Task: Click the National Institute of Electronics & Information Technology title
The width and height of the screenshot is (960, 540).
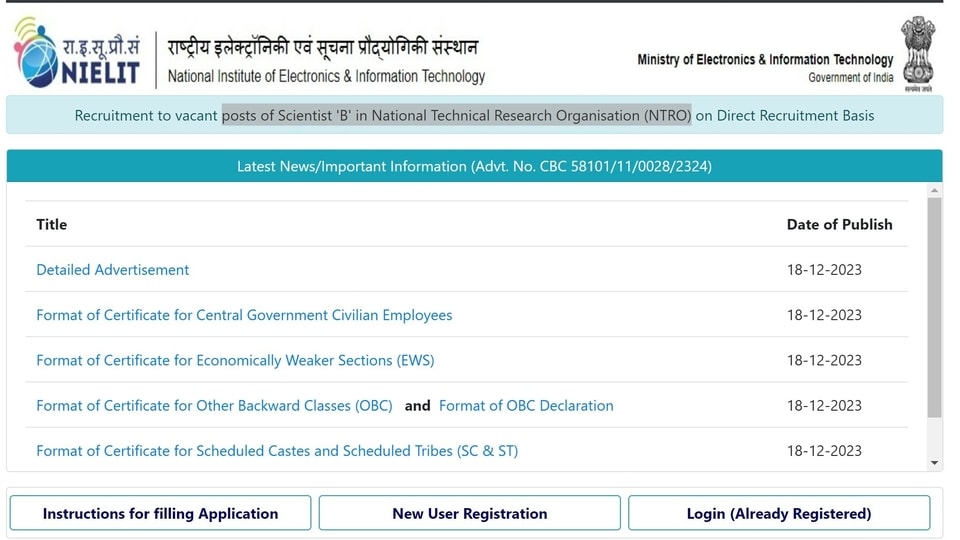Action: click(x=326, y=76)
